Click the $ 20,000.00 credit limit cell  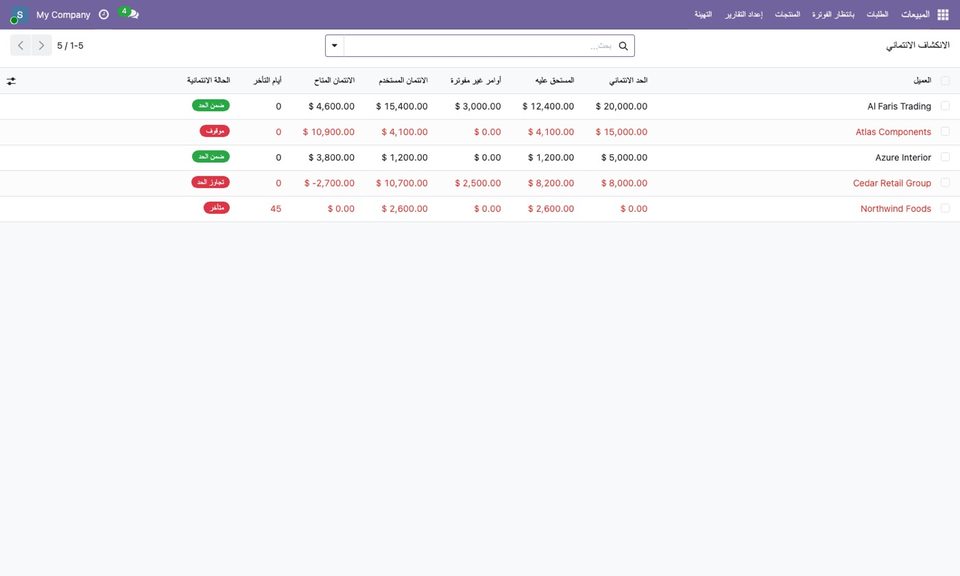[x=621, y=107]
